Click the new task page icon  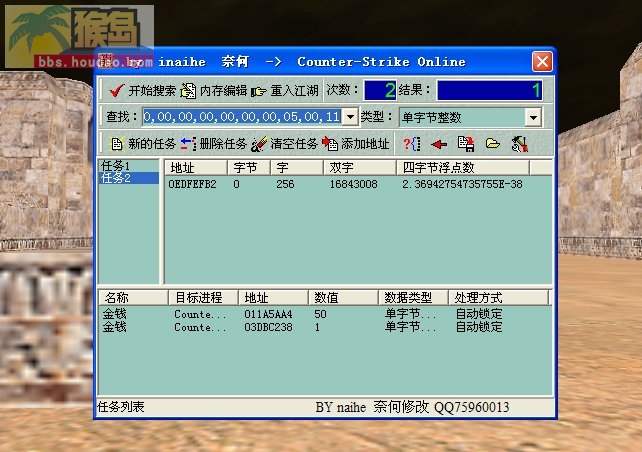117,144
